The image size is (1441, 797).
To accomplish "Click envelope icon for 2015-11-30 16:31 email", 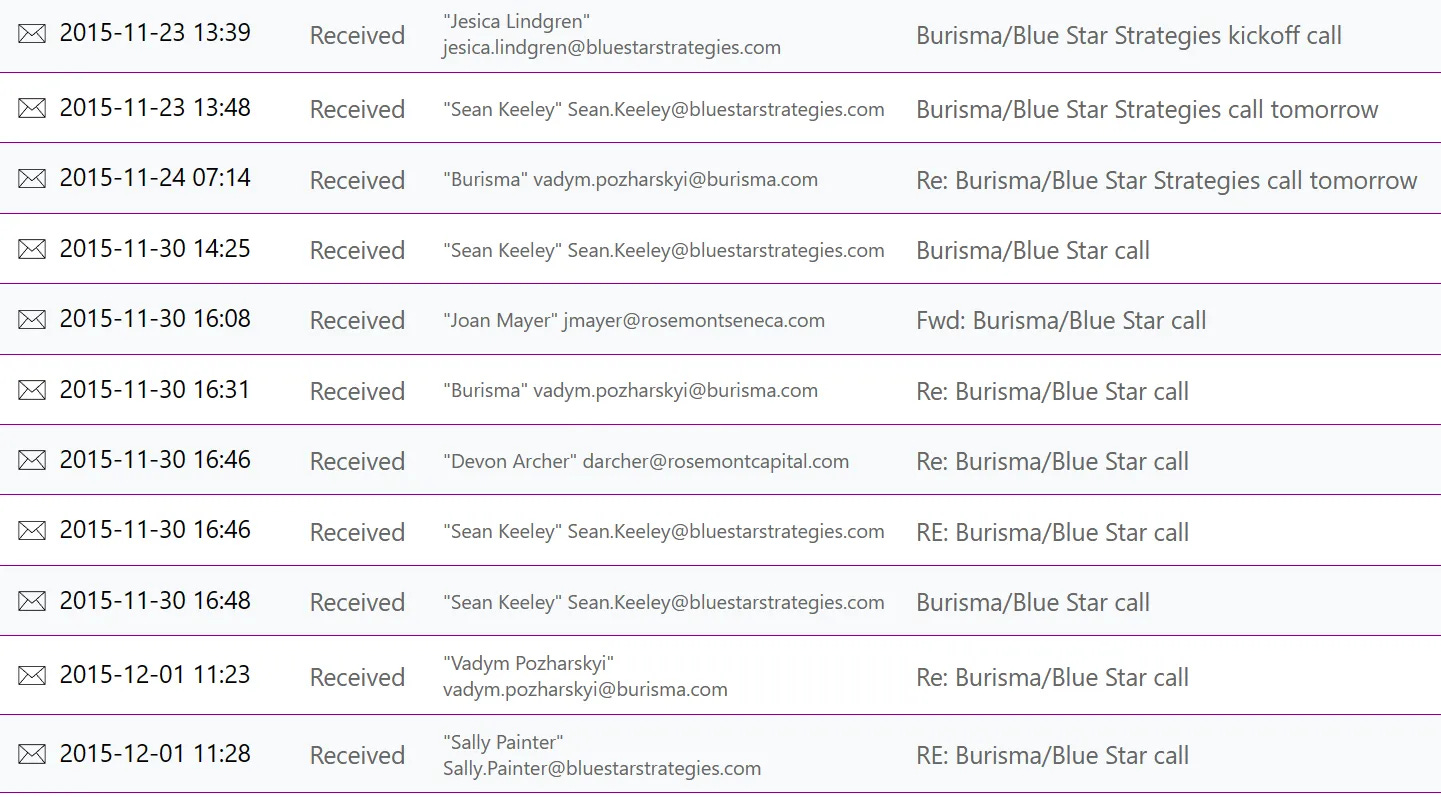I will pyautogui.click(x=32, y=390).
